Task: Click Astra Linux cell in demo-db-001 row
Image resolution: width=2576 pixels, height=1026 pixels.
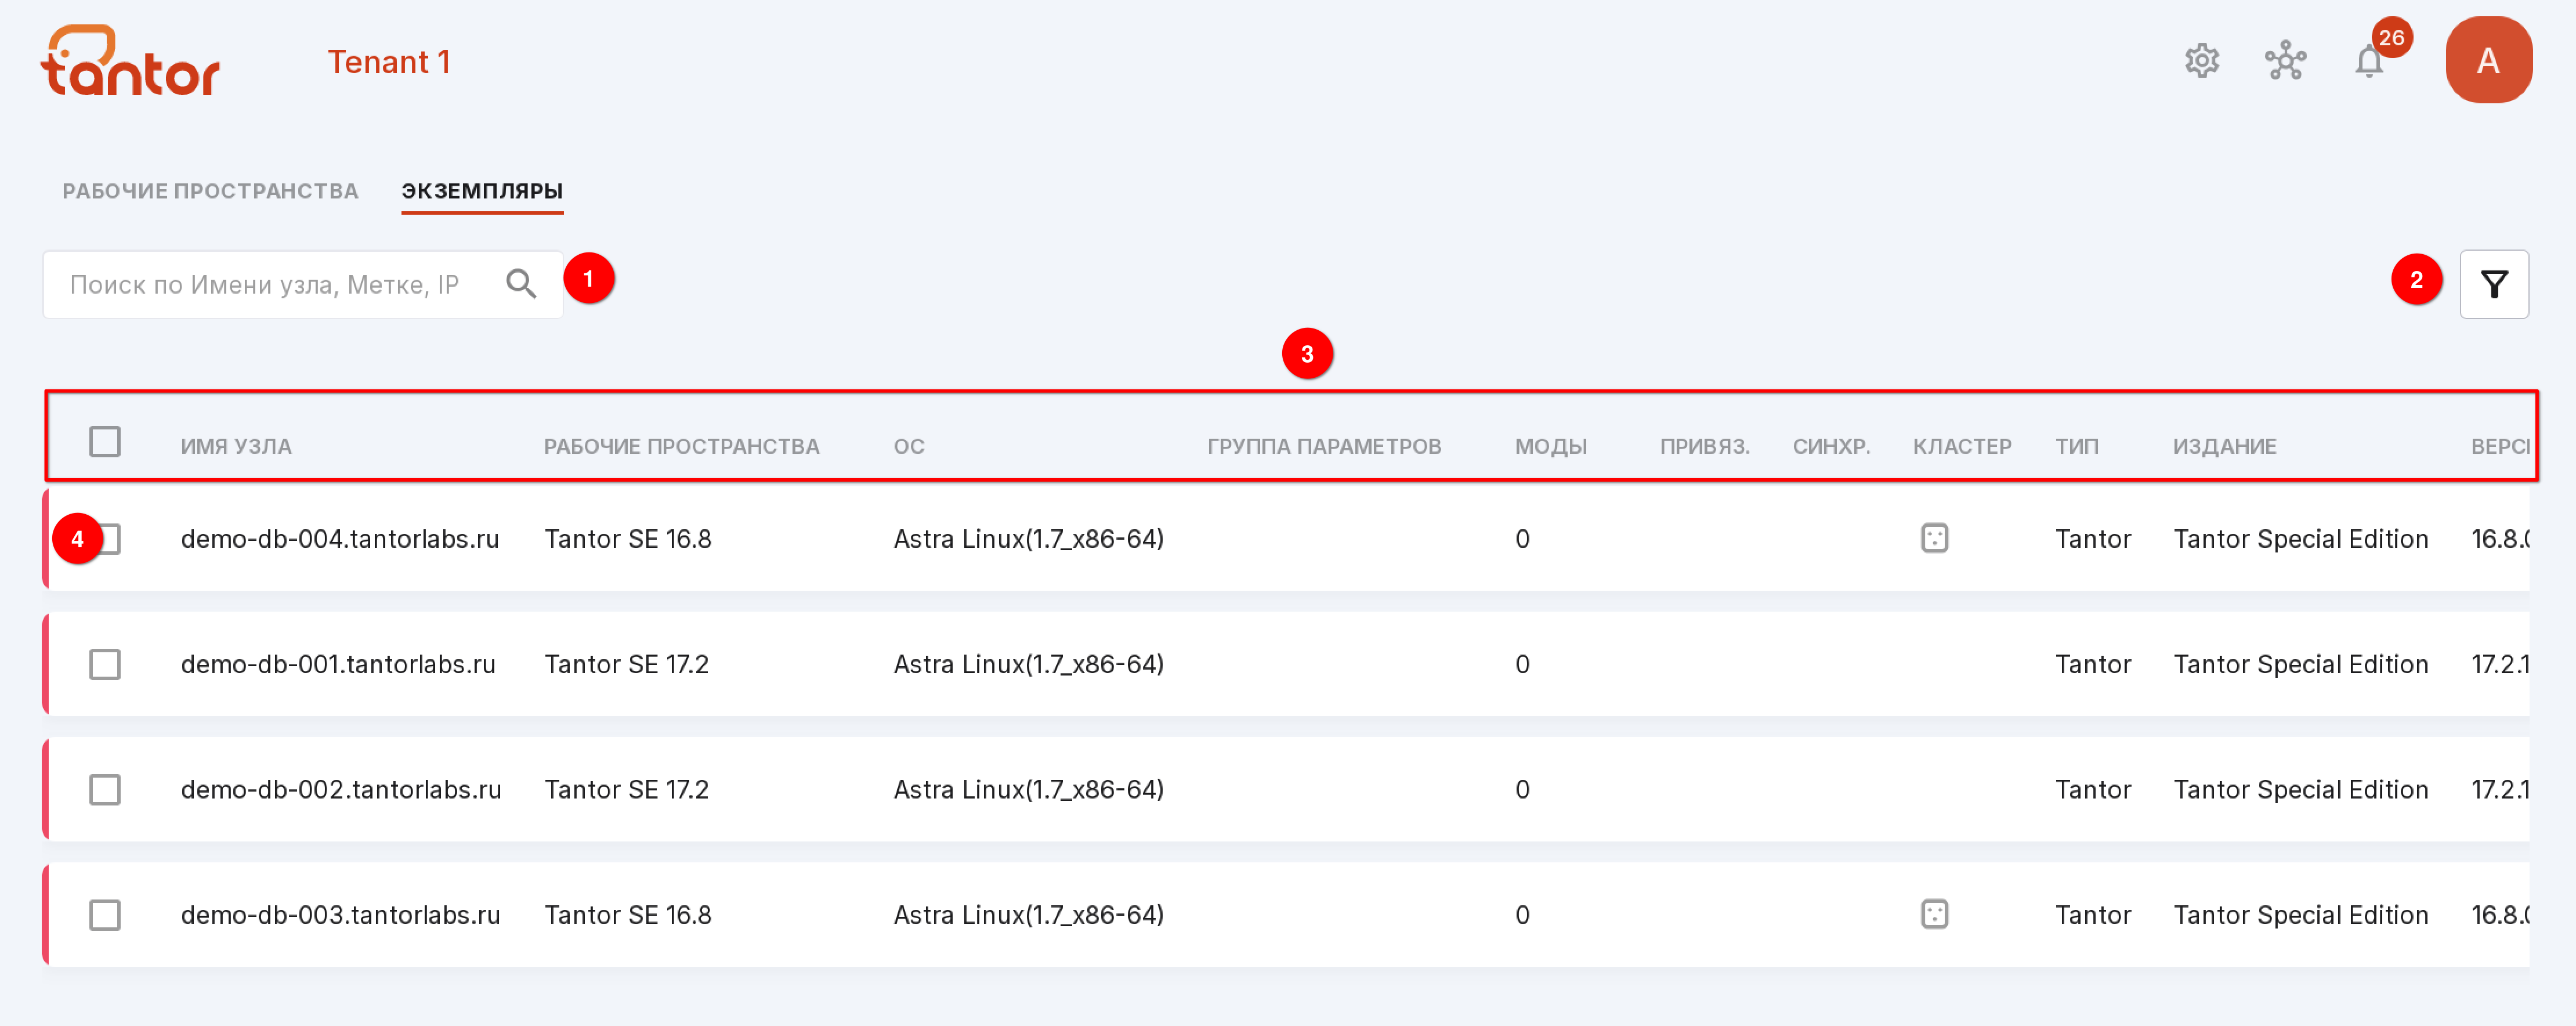Action: [1028, 664]
